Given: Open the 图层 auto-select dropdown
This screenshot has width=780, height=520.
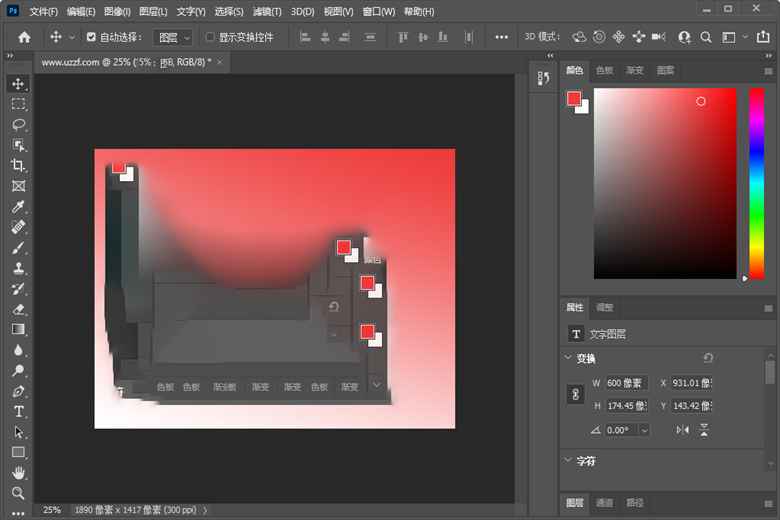Looking at the screenshot, I should [x=173, y=37].
